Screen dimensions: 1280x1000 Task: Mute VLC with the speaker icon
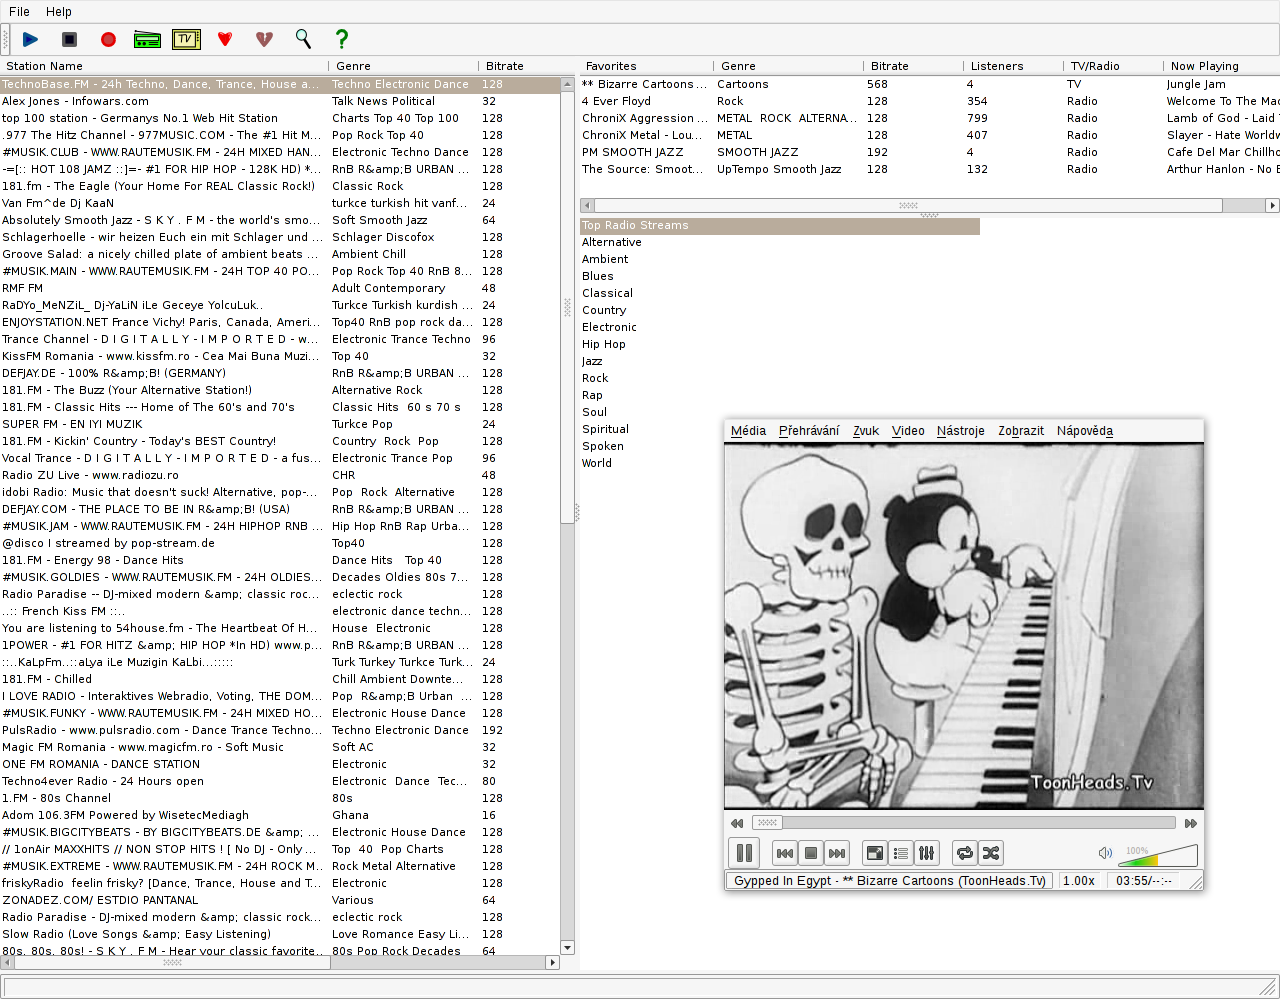tap(1105, 853)
